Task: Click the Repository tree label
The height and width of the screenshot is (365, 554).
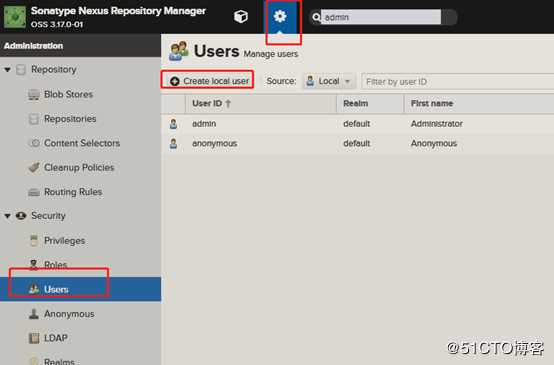Action: point(54,70)
